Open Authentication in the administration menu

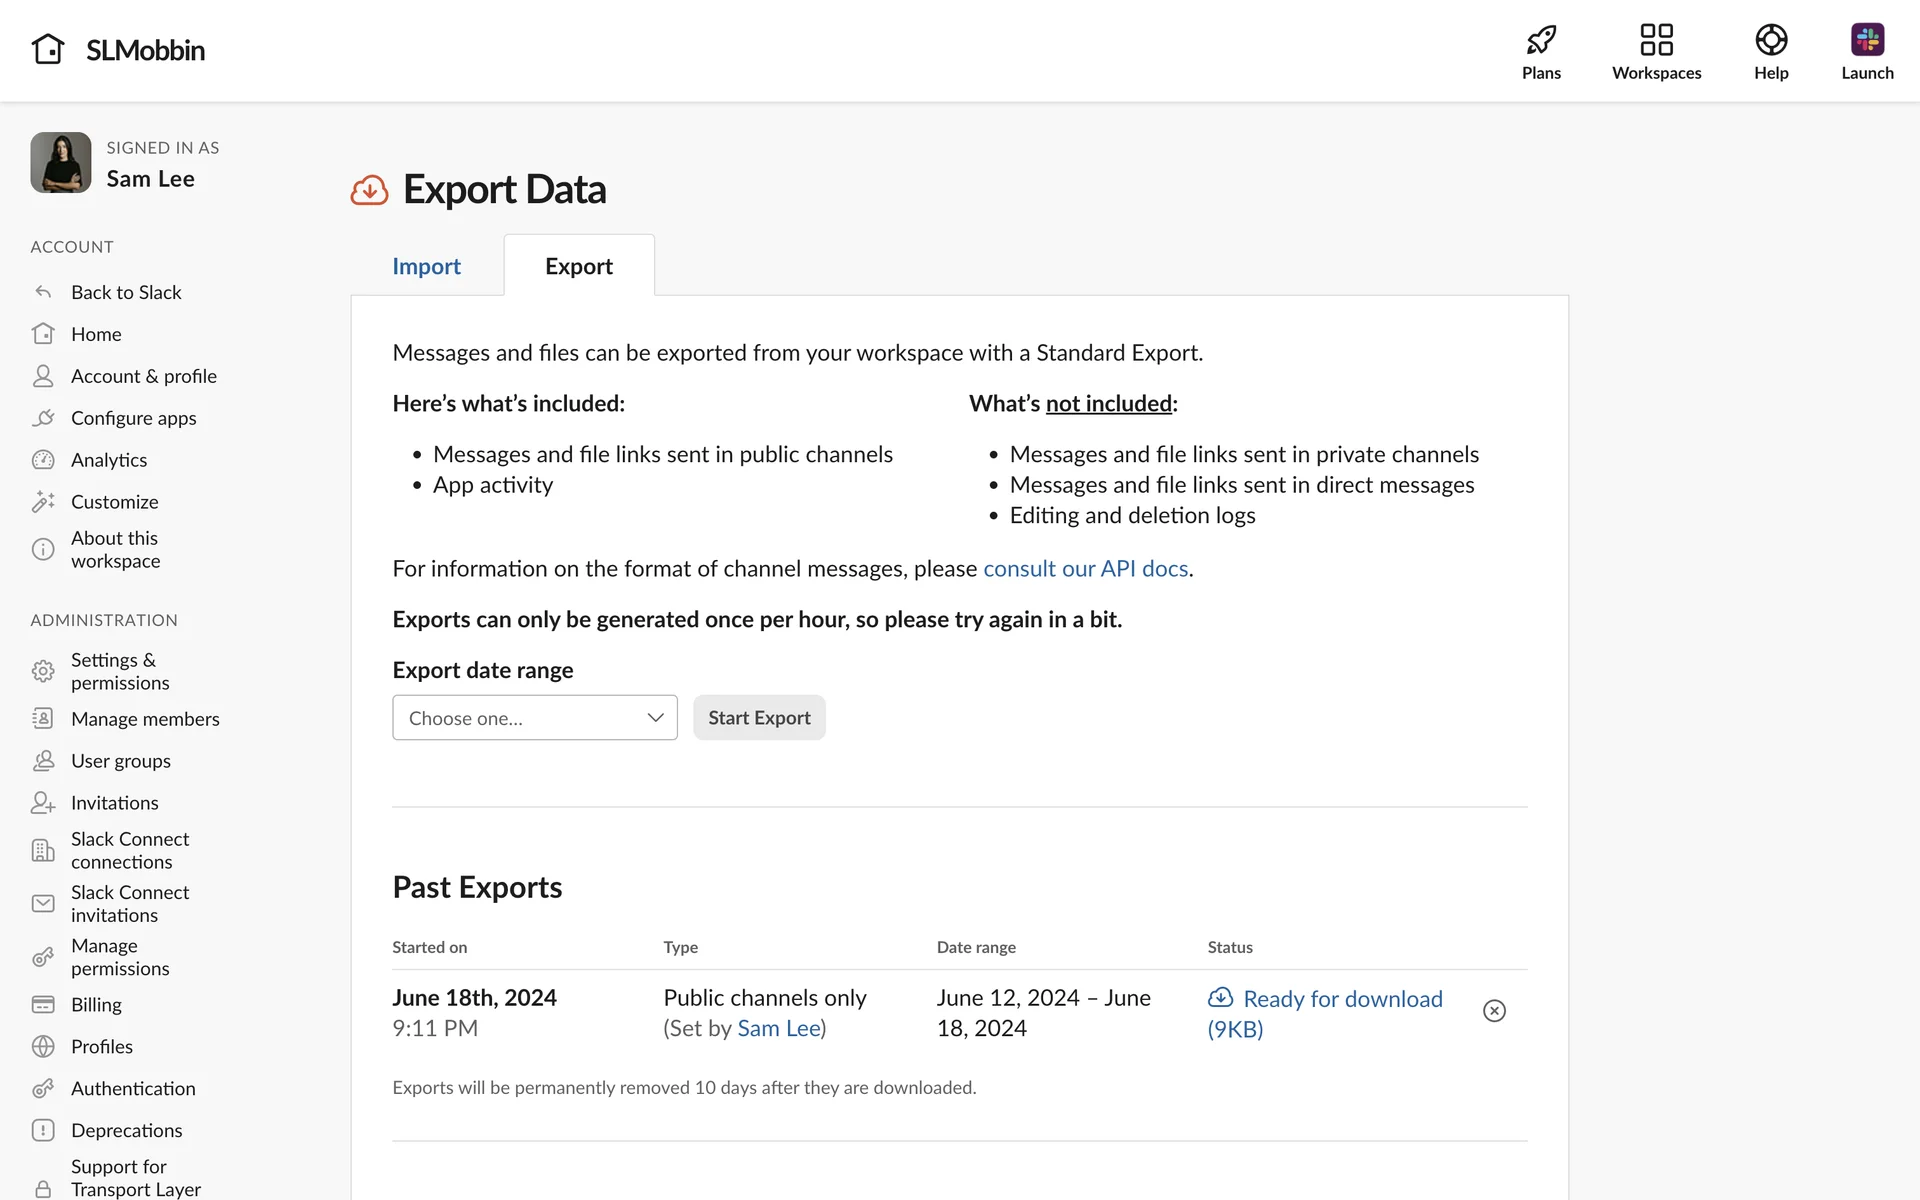[x=133, y=1088]
